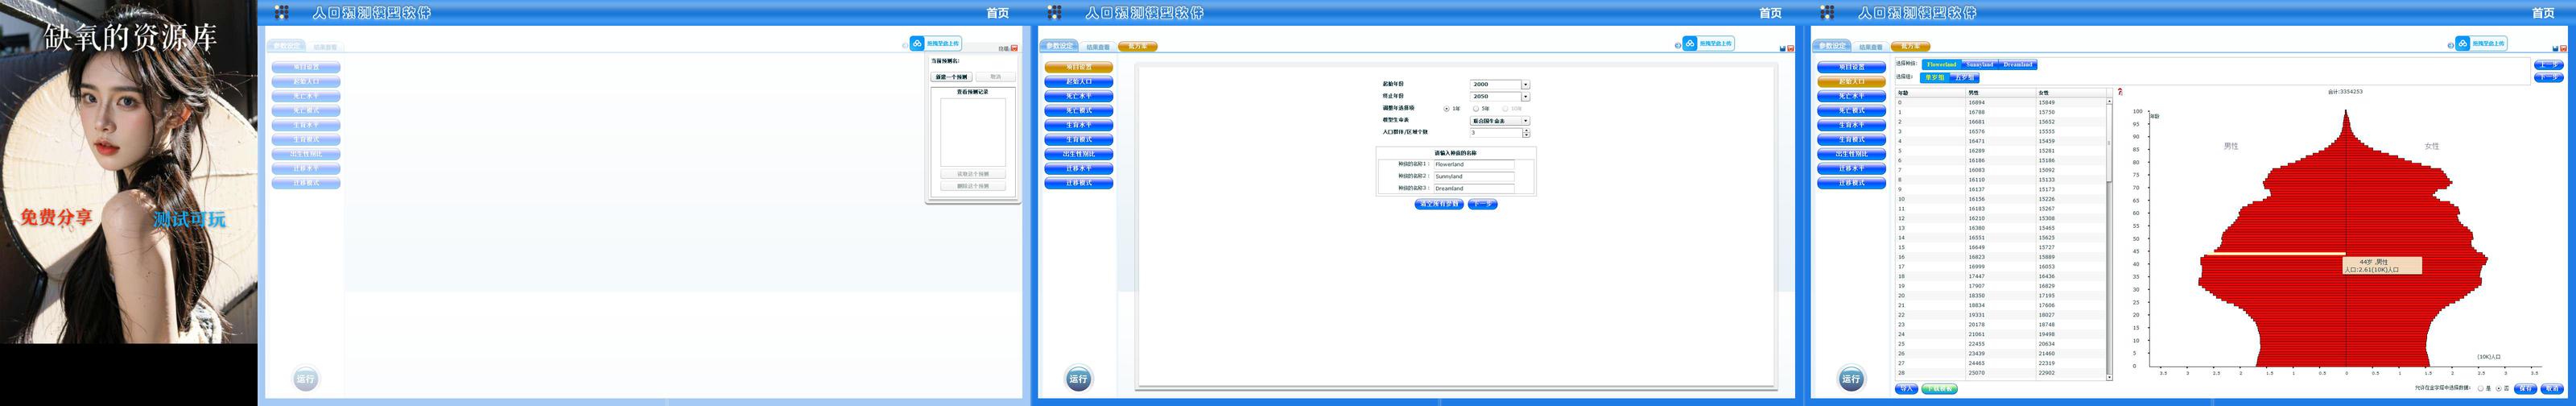Select the 否 radio option near 保存

click(2499, 389)
